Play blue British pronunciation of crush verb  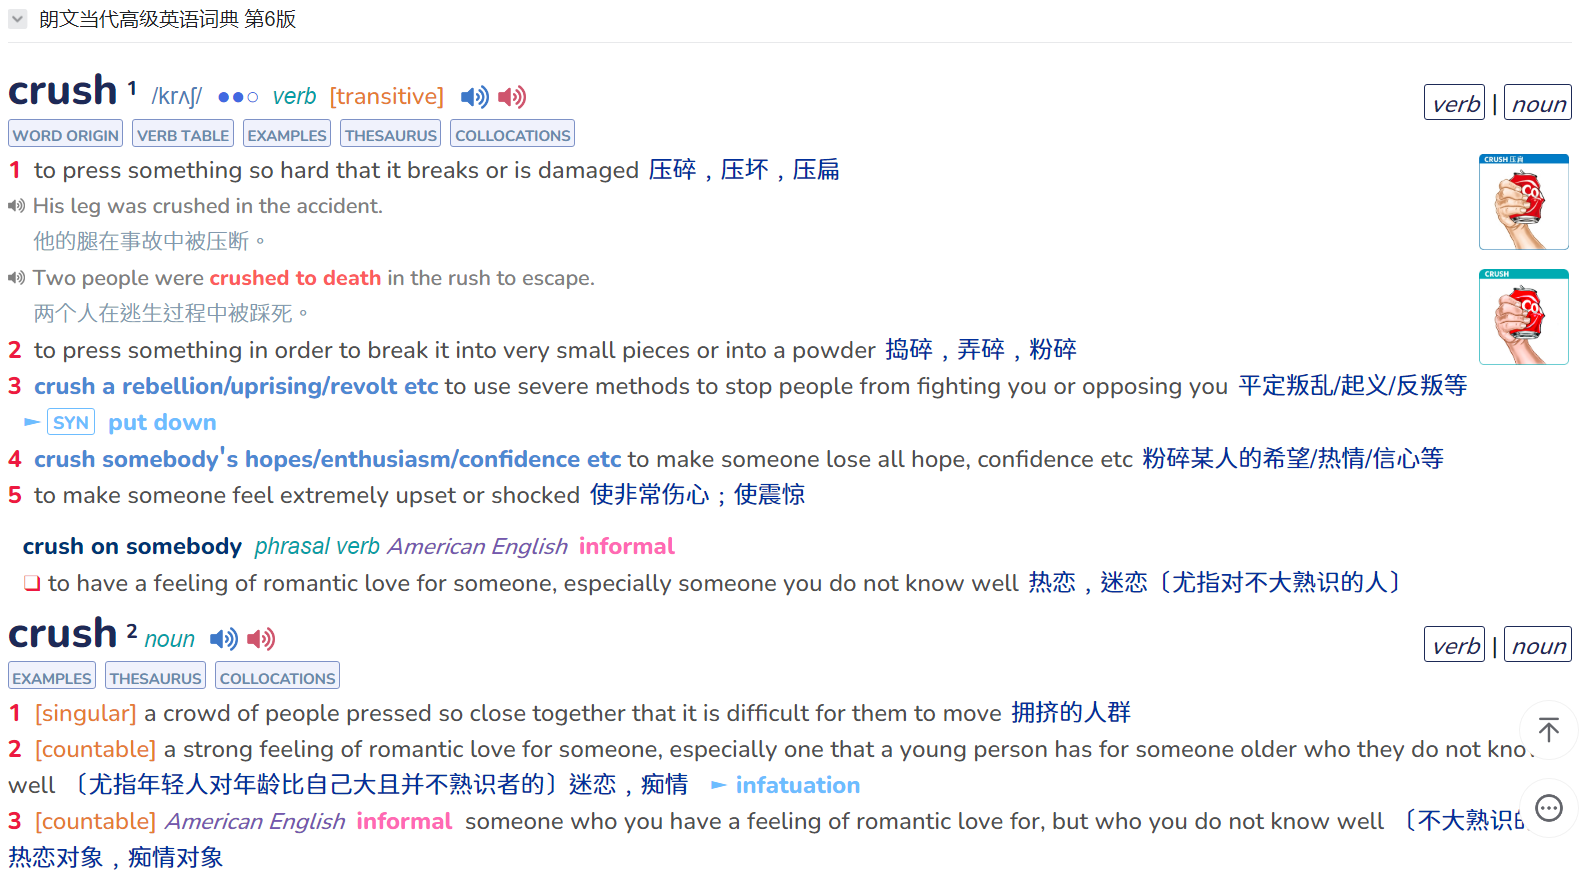tap(474, 97)
